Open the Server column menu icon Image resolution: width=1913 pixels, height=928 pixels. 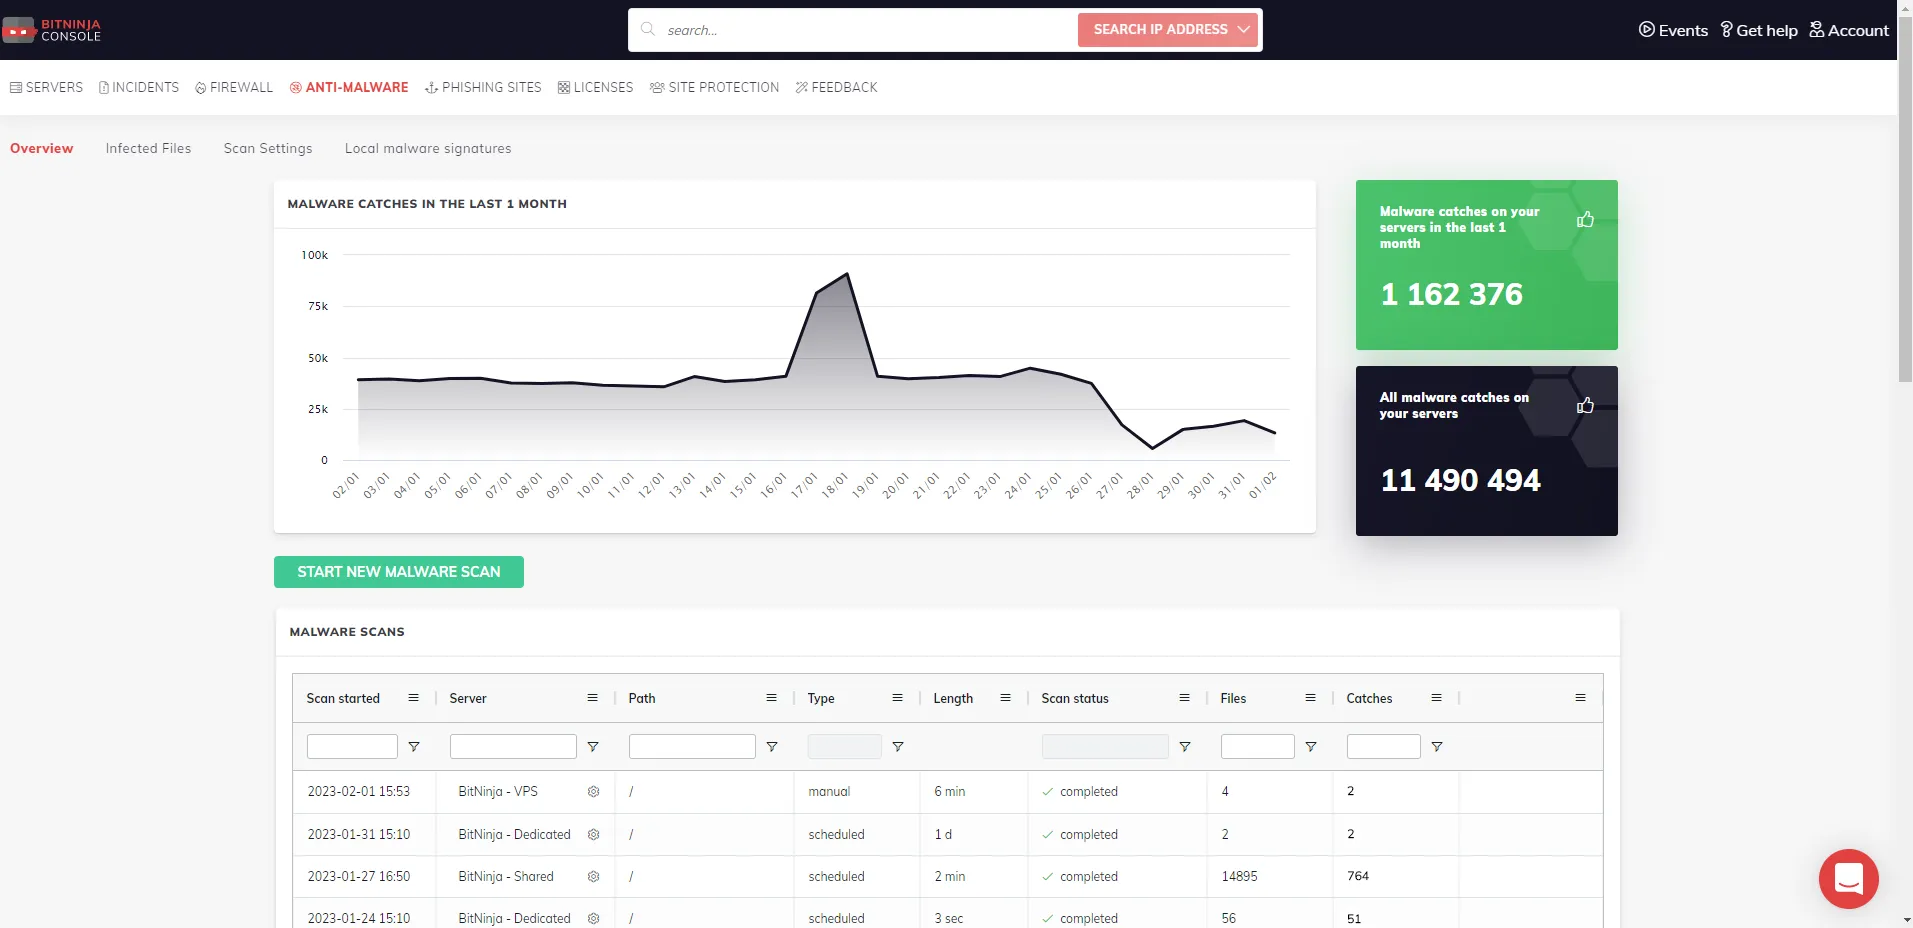592,698
